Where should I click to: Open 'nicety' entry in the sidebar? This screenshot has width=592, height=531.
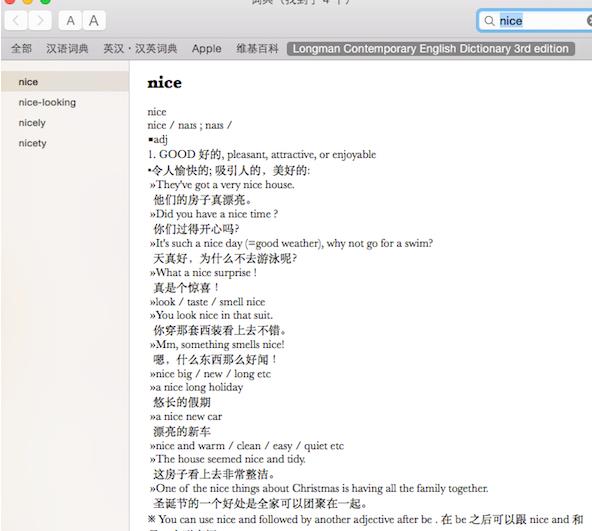[x=65, y=143]
